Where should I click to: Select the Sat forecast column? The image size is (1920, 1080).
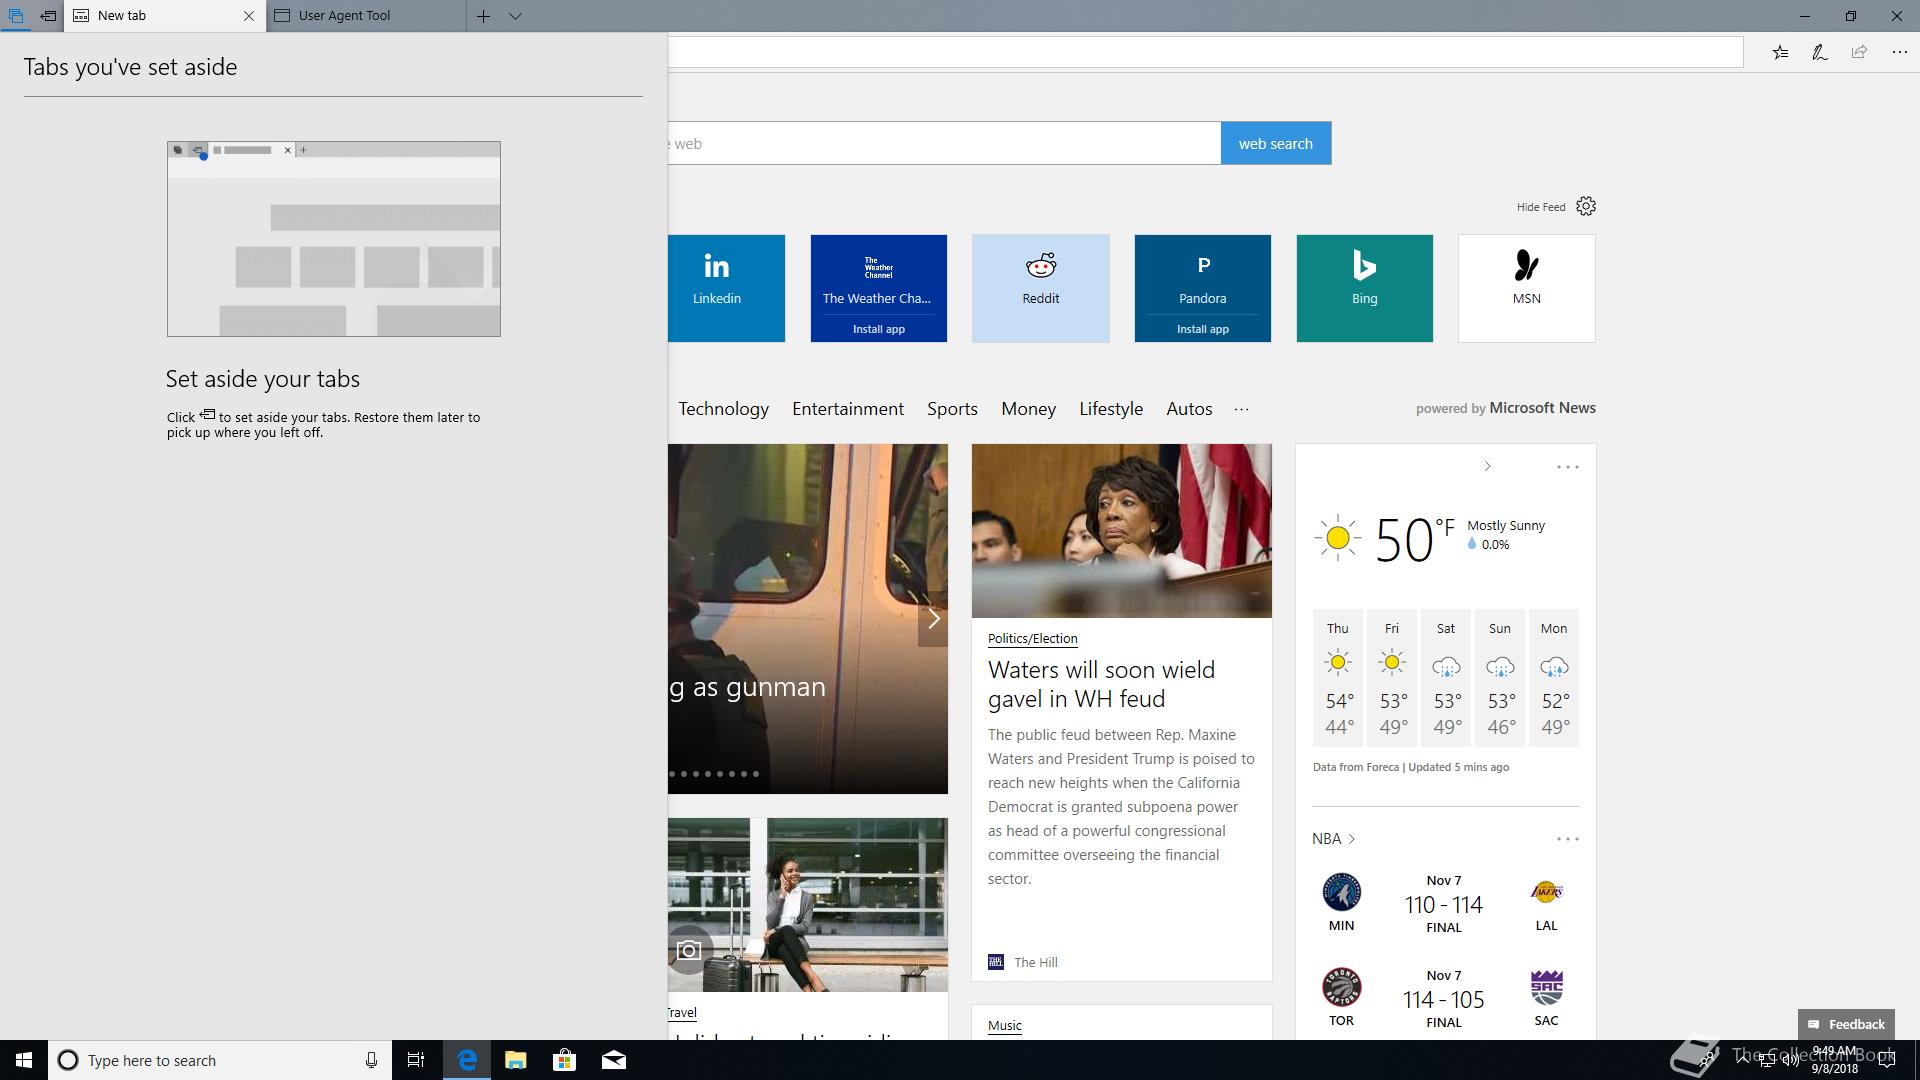1446,678
